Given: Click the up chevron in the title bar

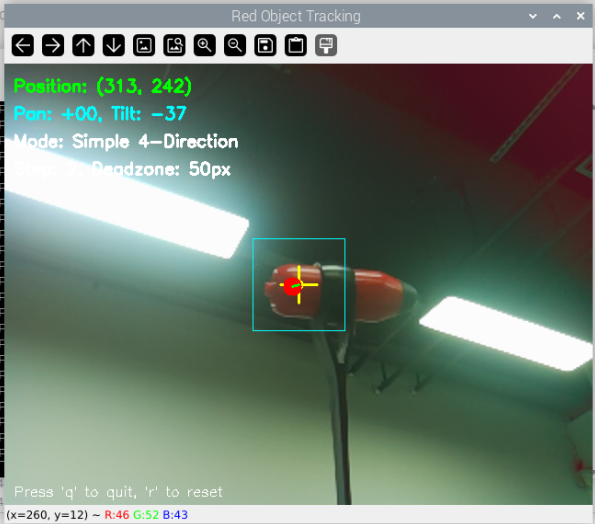Looking at the screenshot, I should (x=557, y=16).
